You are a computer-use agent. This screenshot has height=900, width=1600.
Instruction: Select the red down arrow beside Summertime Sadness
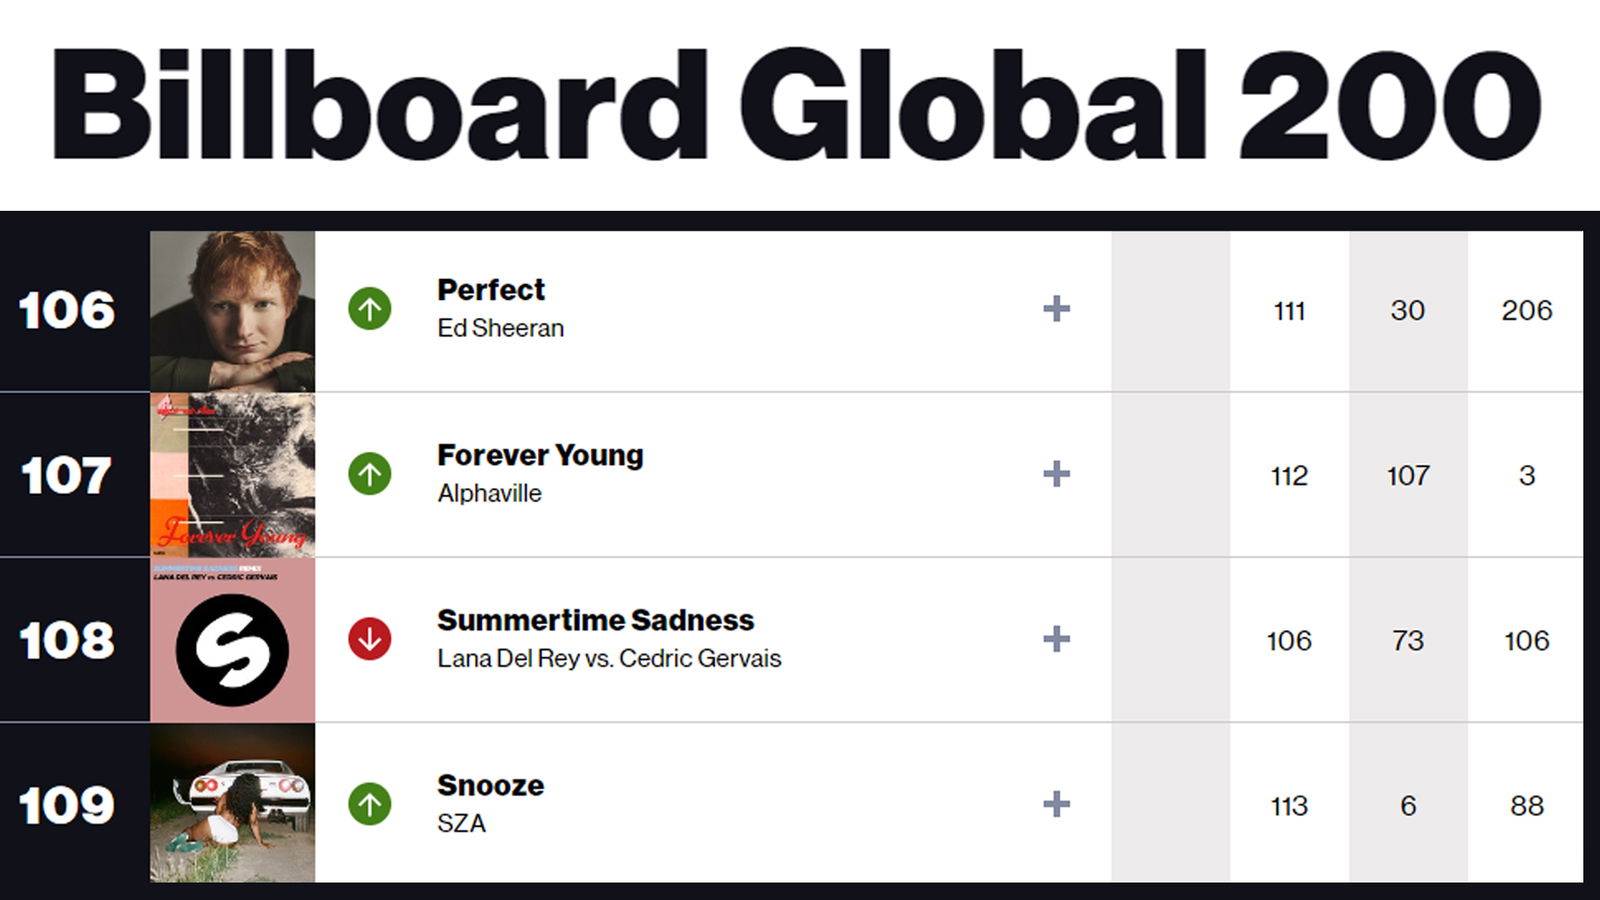[370, 640]
